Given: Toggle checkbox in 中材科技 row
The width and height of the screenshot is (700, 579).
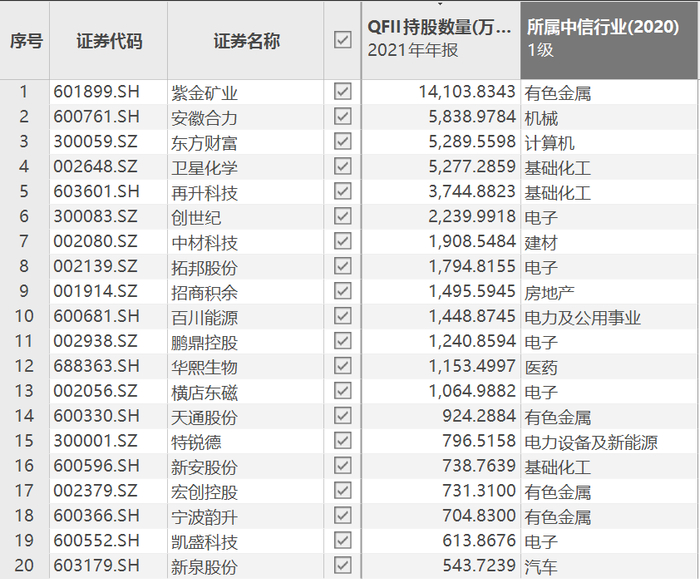Looking at the screenshot, I should pyautogui.click(x=342, y=242).
